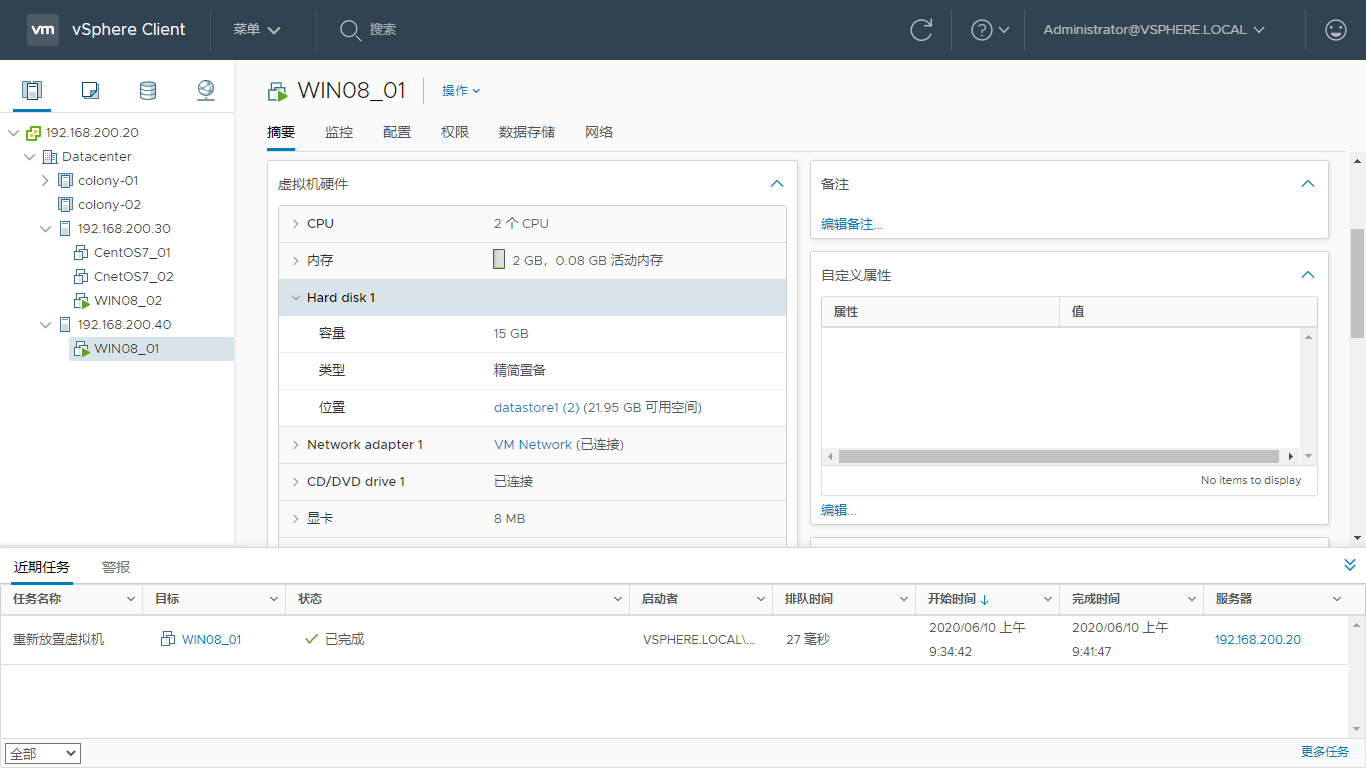The image size is (1366, 768).
Task: Switch to the 警报 tab in the bottom panel
Action: click(116, 566)
